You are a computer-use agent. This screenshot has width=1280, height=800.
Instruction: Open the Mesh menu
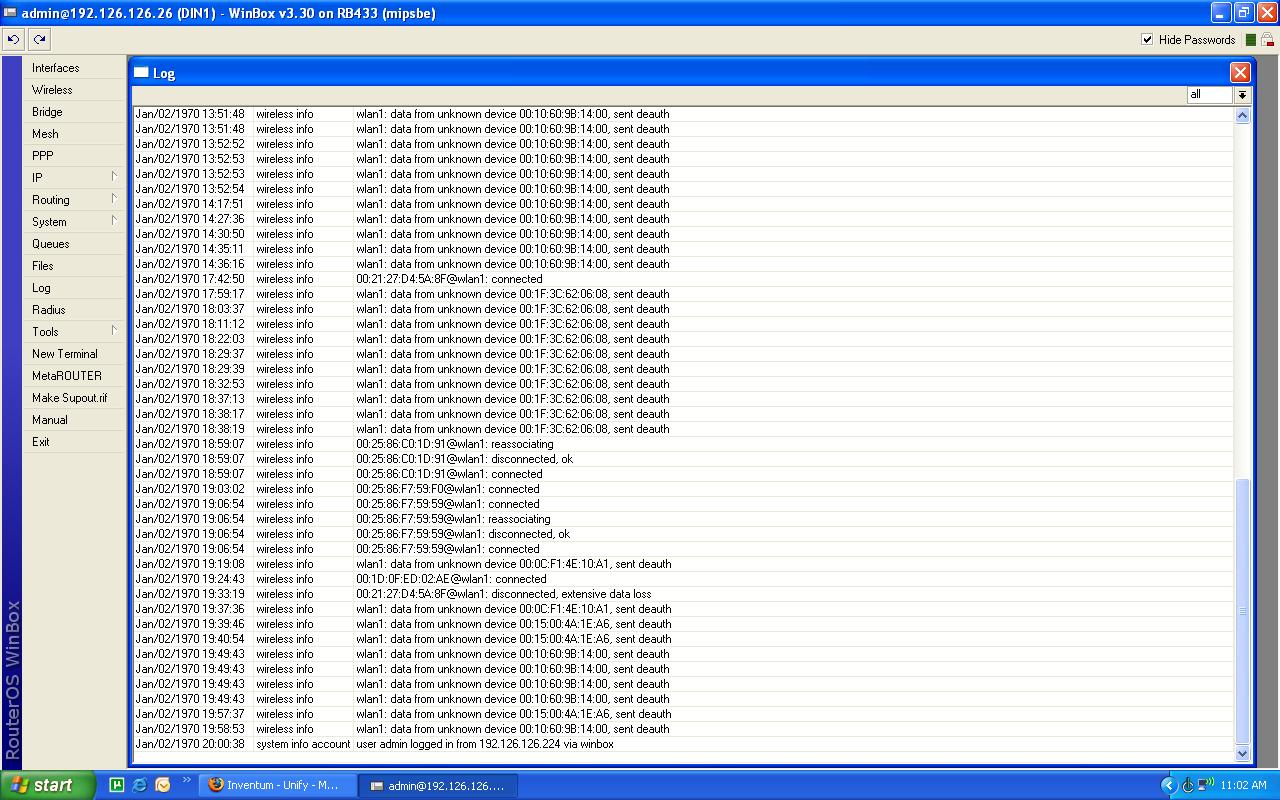coord(75,134)
